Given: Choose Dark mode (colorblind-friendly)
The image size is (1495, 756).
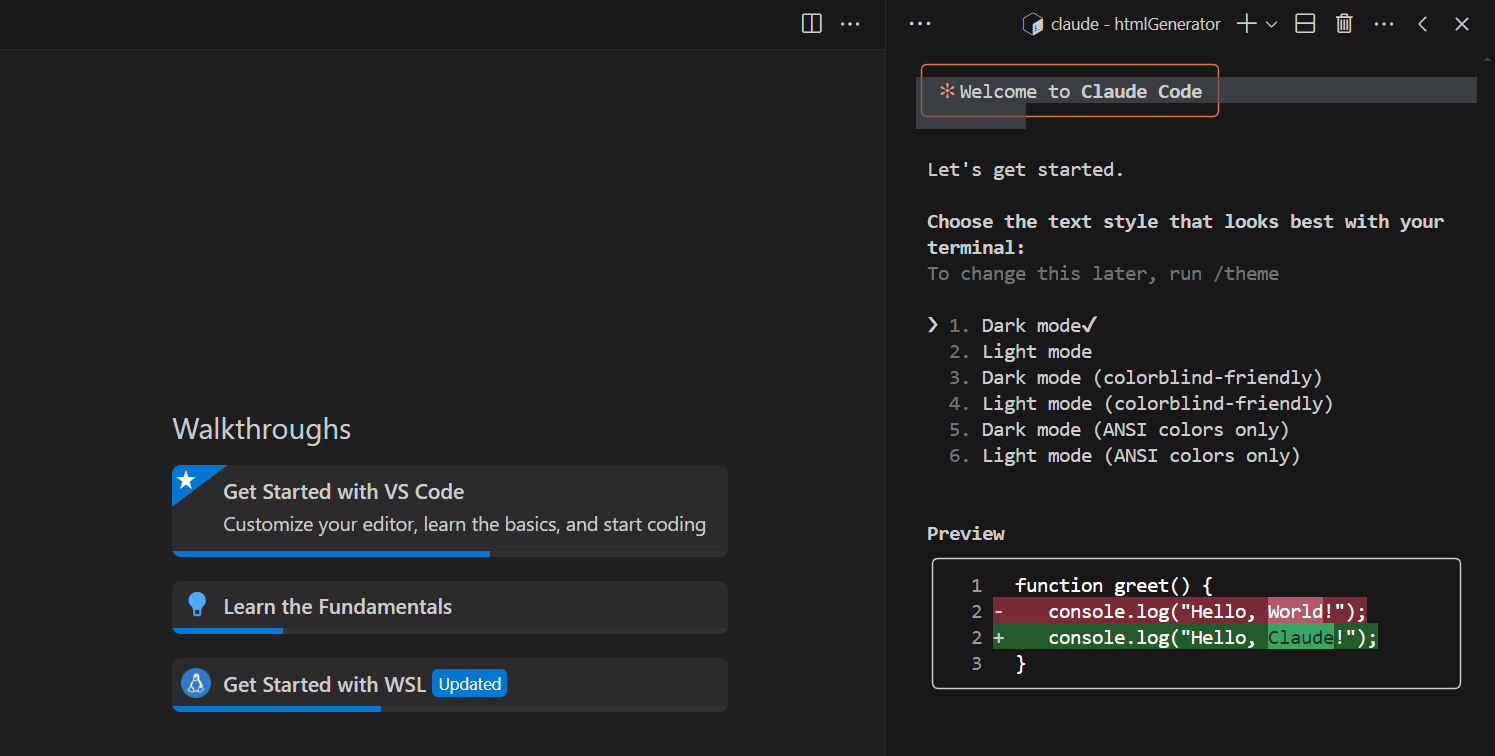Looking at the screenshot, I should pyautogui.click(x=1136, y=377).
